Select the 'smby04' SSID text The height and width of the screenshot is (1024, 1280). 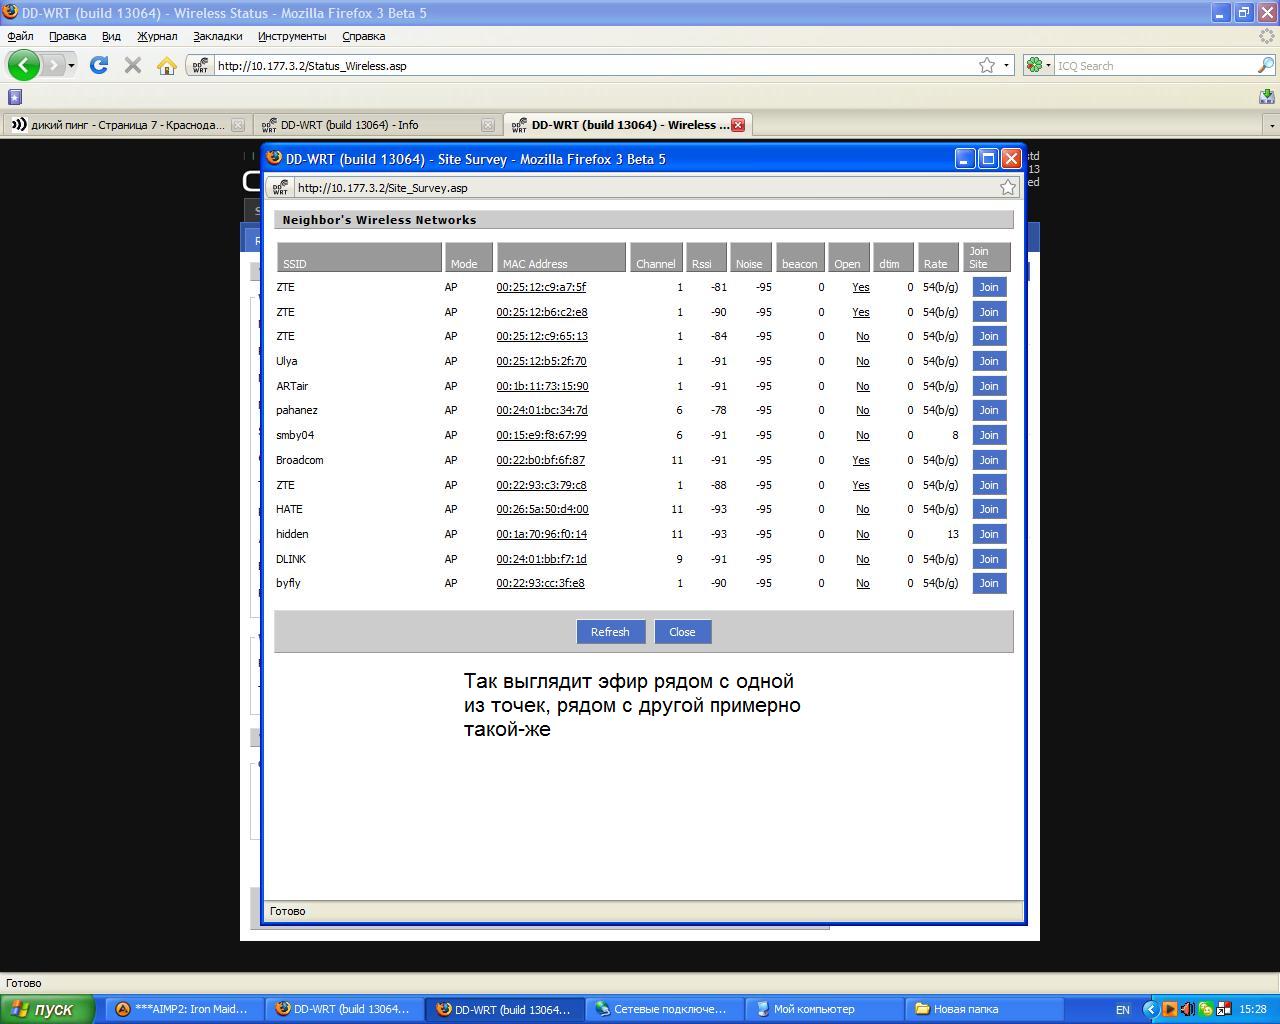[x=295, y=435]
